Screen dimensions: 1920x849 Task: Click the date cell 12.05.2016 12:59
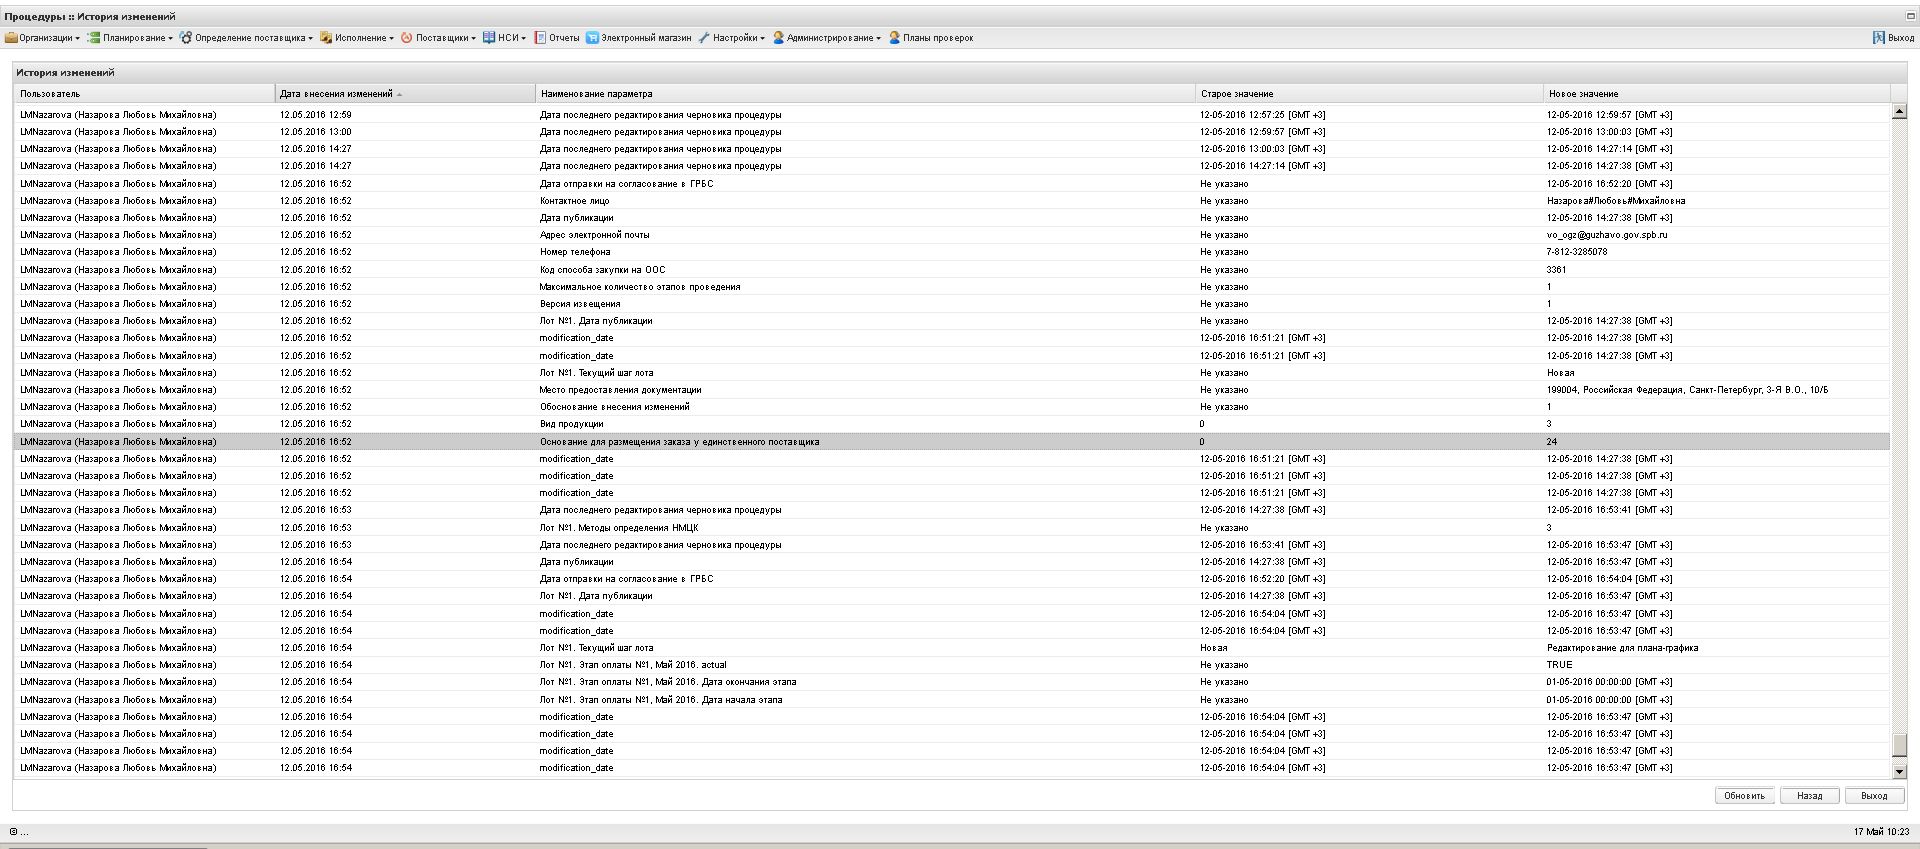click(x=315, y=114)
